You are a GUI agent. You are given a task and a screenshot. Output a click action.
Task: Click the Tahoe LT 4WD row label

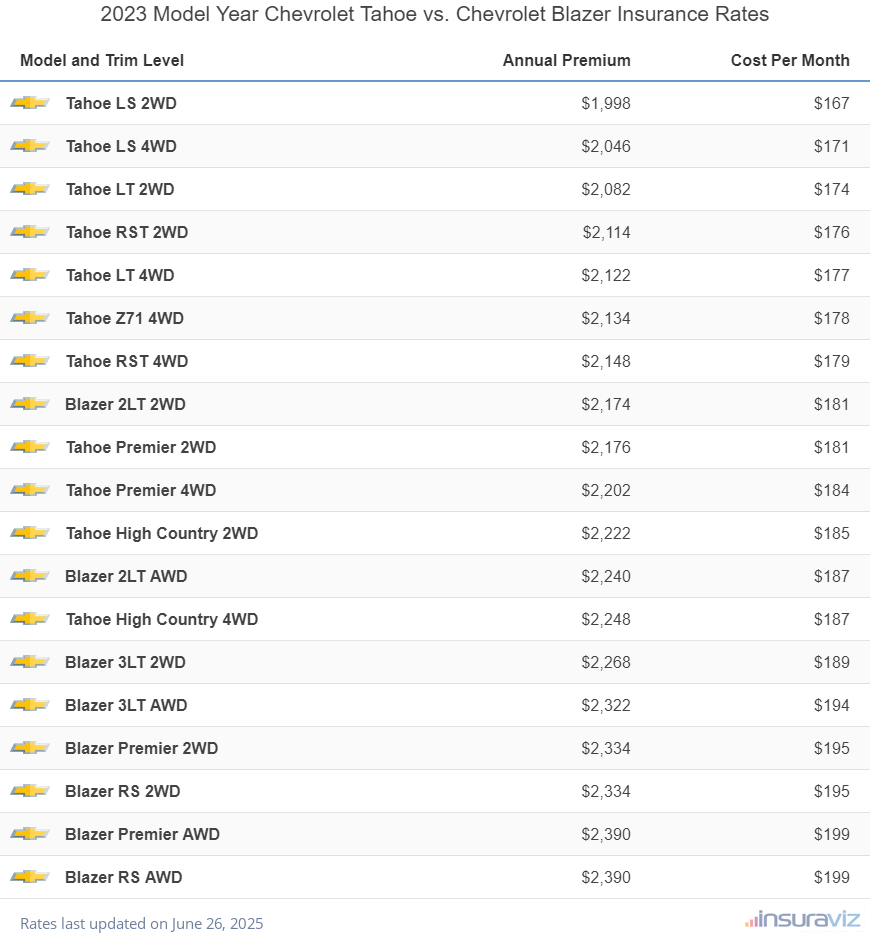pyautogui.click(x=120, y=275)
